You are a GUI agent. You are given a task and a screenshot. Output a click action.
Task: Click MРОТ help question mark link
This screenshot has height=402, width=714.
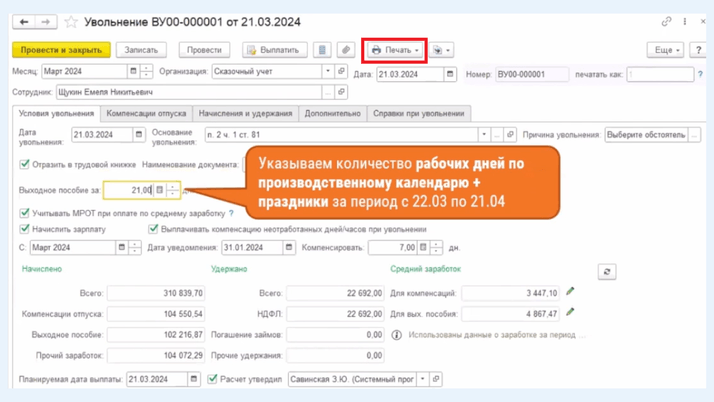click(x=231, y=213)
